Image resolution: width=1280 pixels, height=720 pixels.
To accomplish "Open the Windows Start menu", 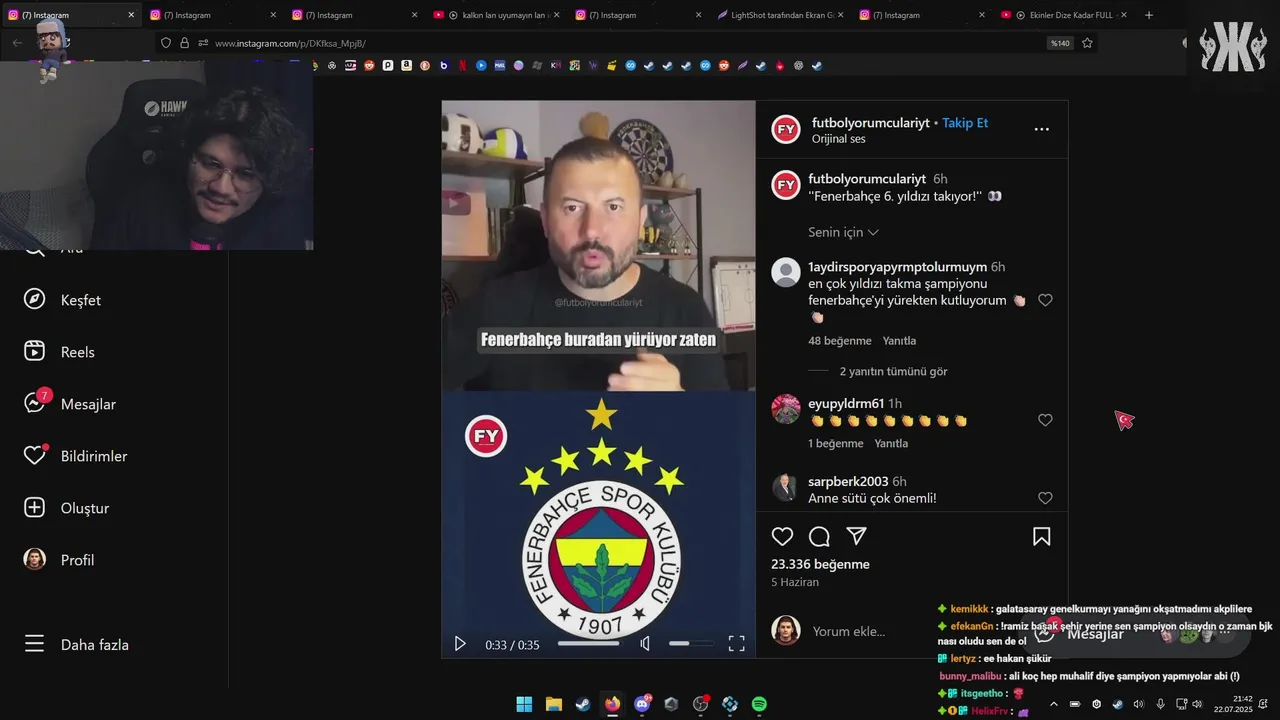I will point(524,704).
